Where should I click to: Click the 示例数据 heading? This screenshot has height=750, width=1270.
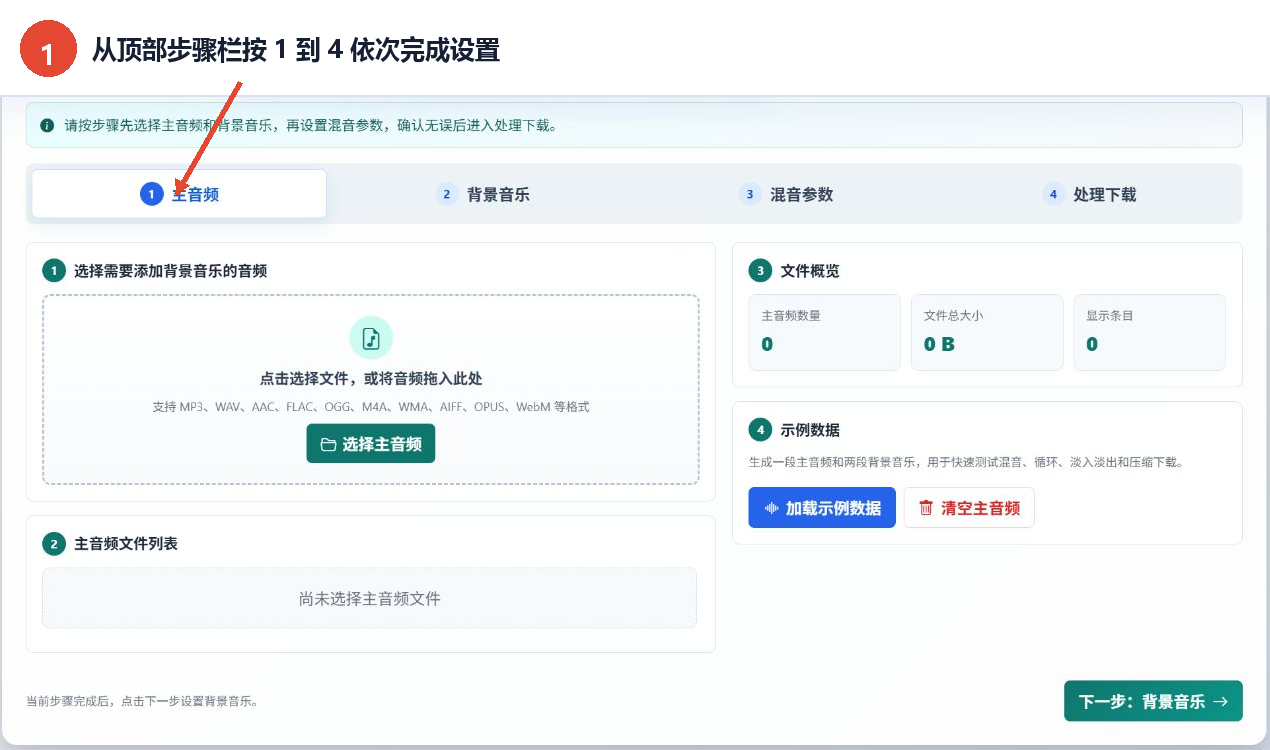pos(810,430)
